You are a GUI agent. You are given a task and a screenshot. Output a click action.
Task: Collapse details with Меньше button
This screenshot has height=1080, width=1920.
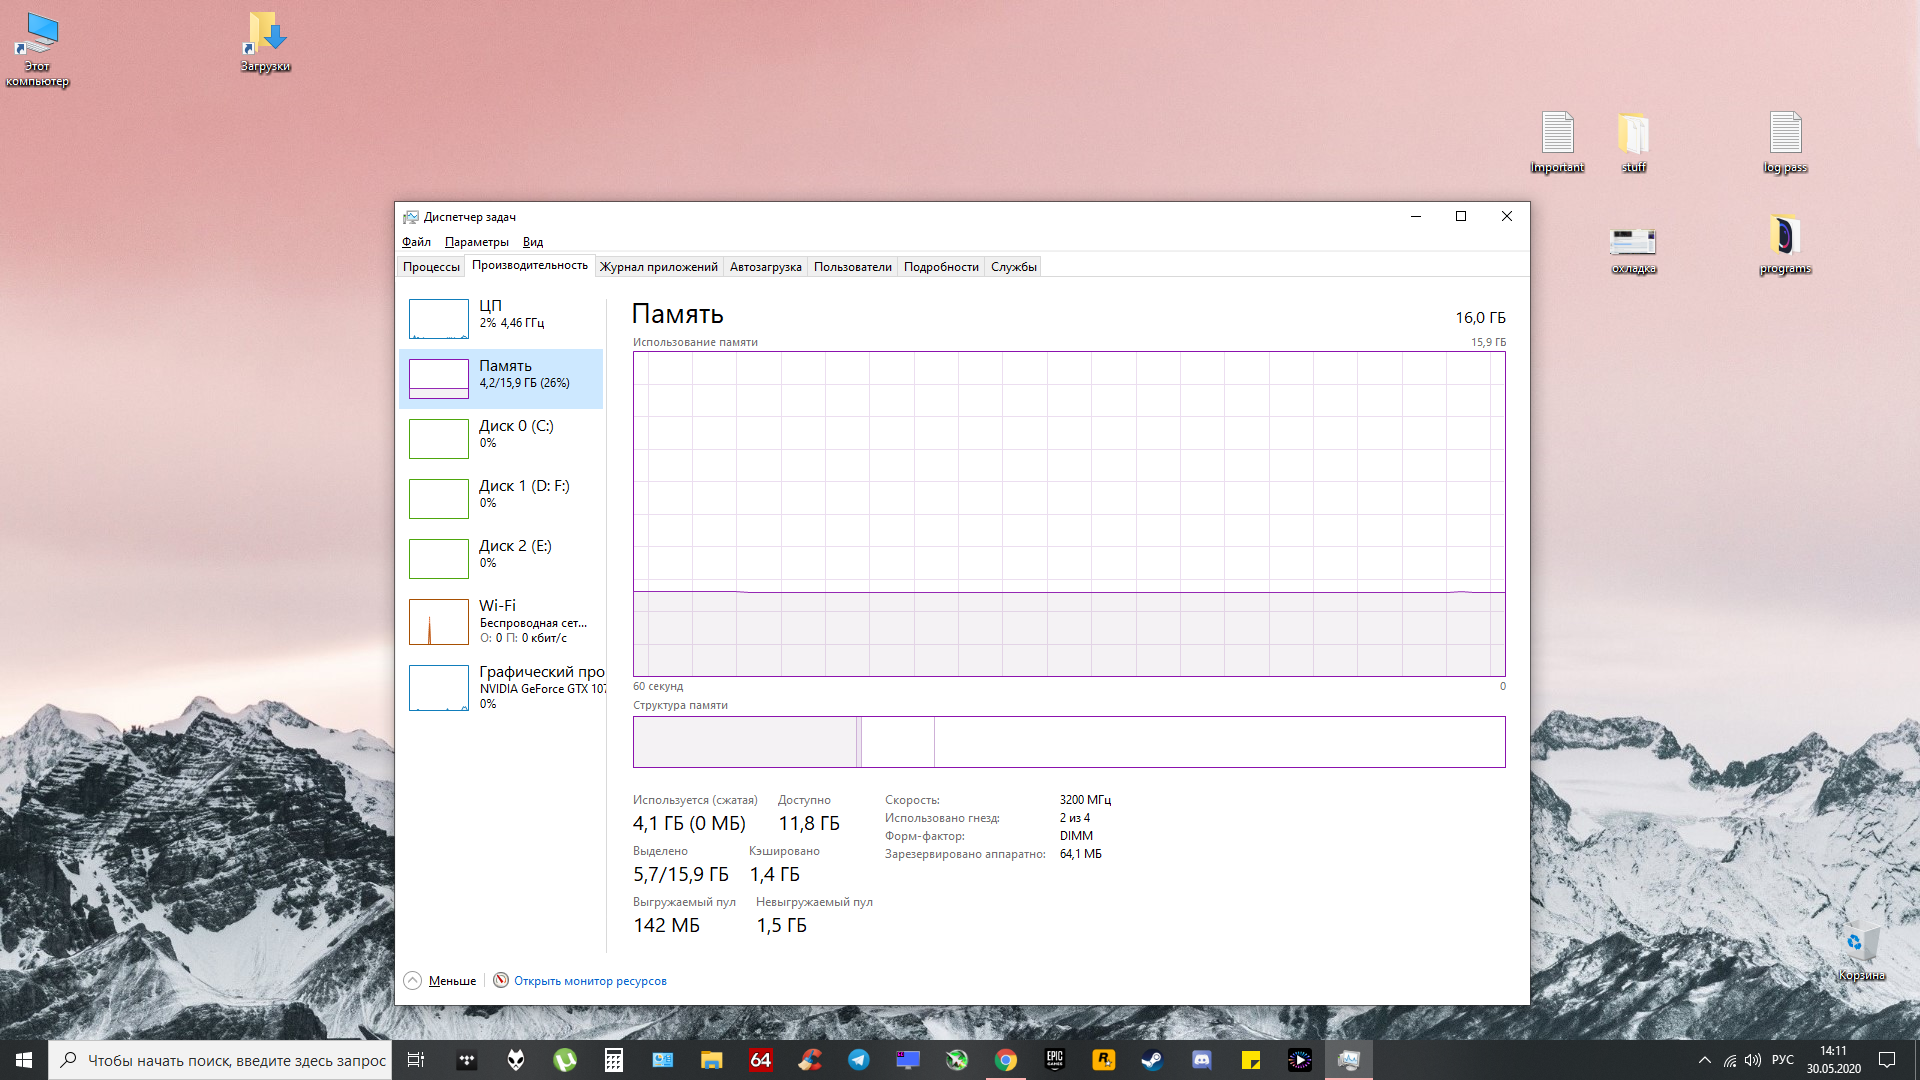(x=441, y=981)
